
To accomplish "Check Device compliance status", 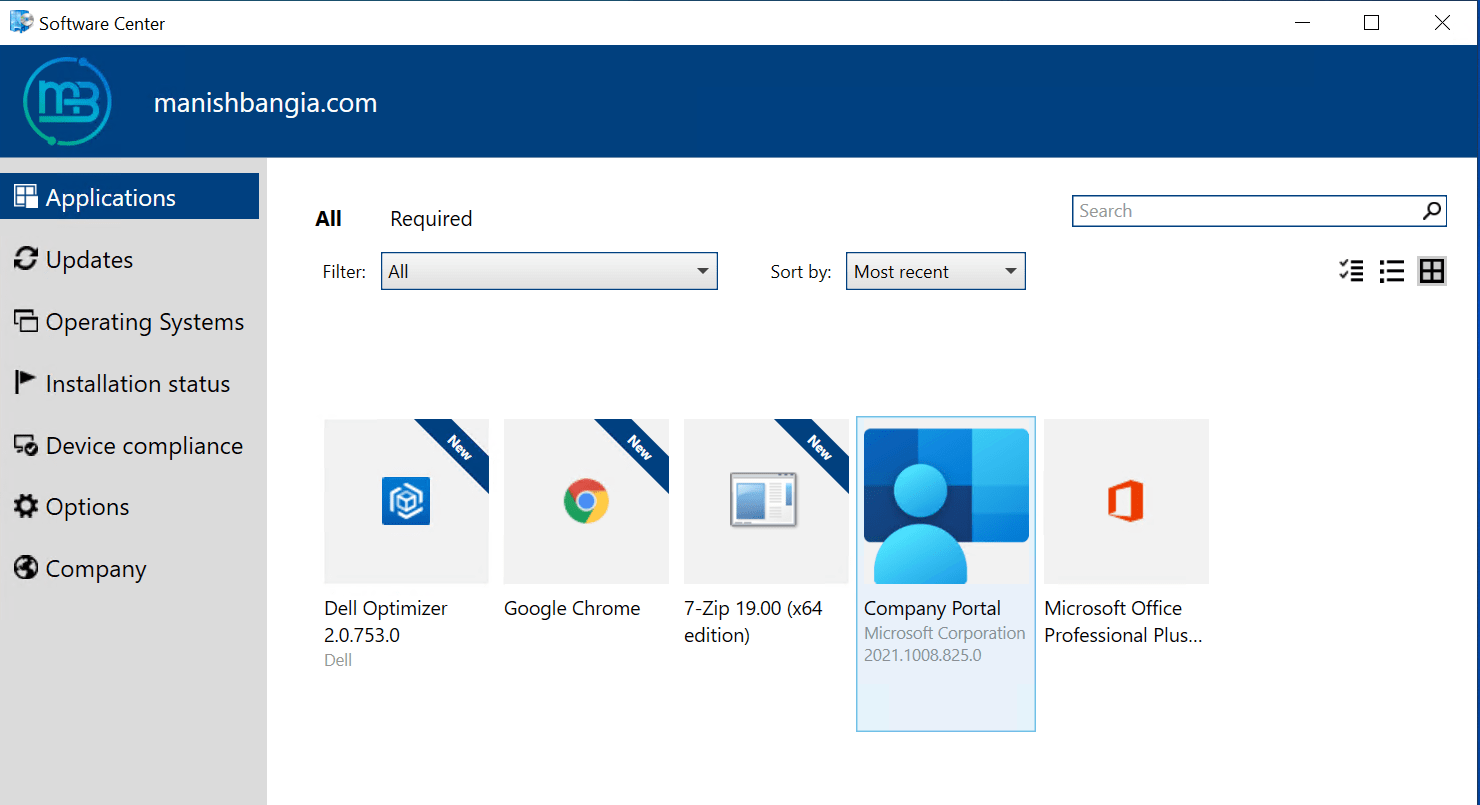I will click(144, 445).
